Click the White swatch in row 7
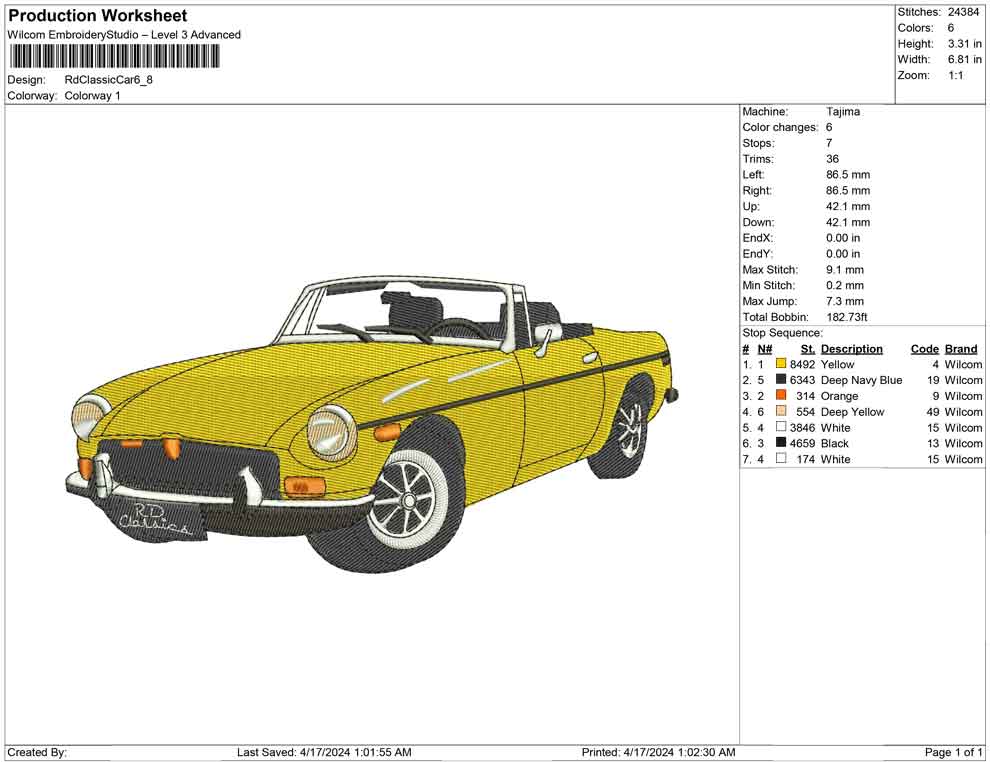 [782, 459]
